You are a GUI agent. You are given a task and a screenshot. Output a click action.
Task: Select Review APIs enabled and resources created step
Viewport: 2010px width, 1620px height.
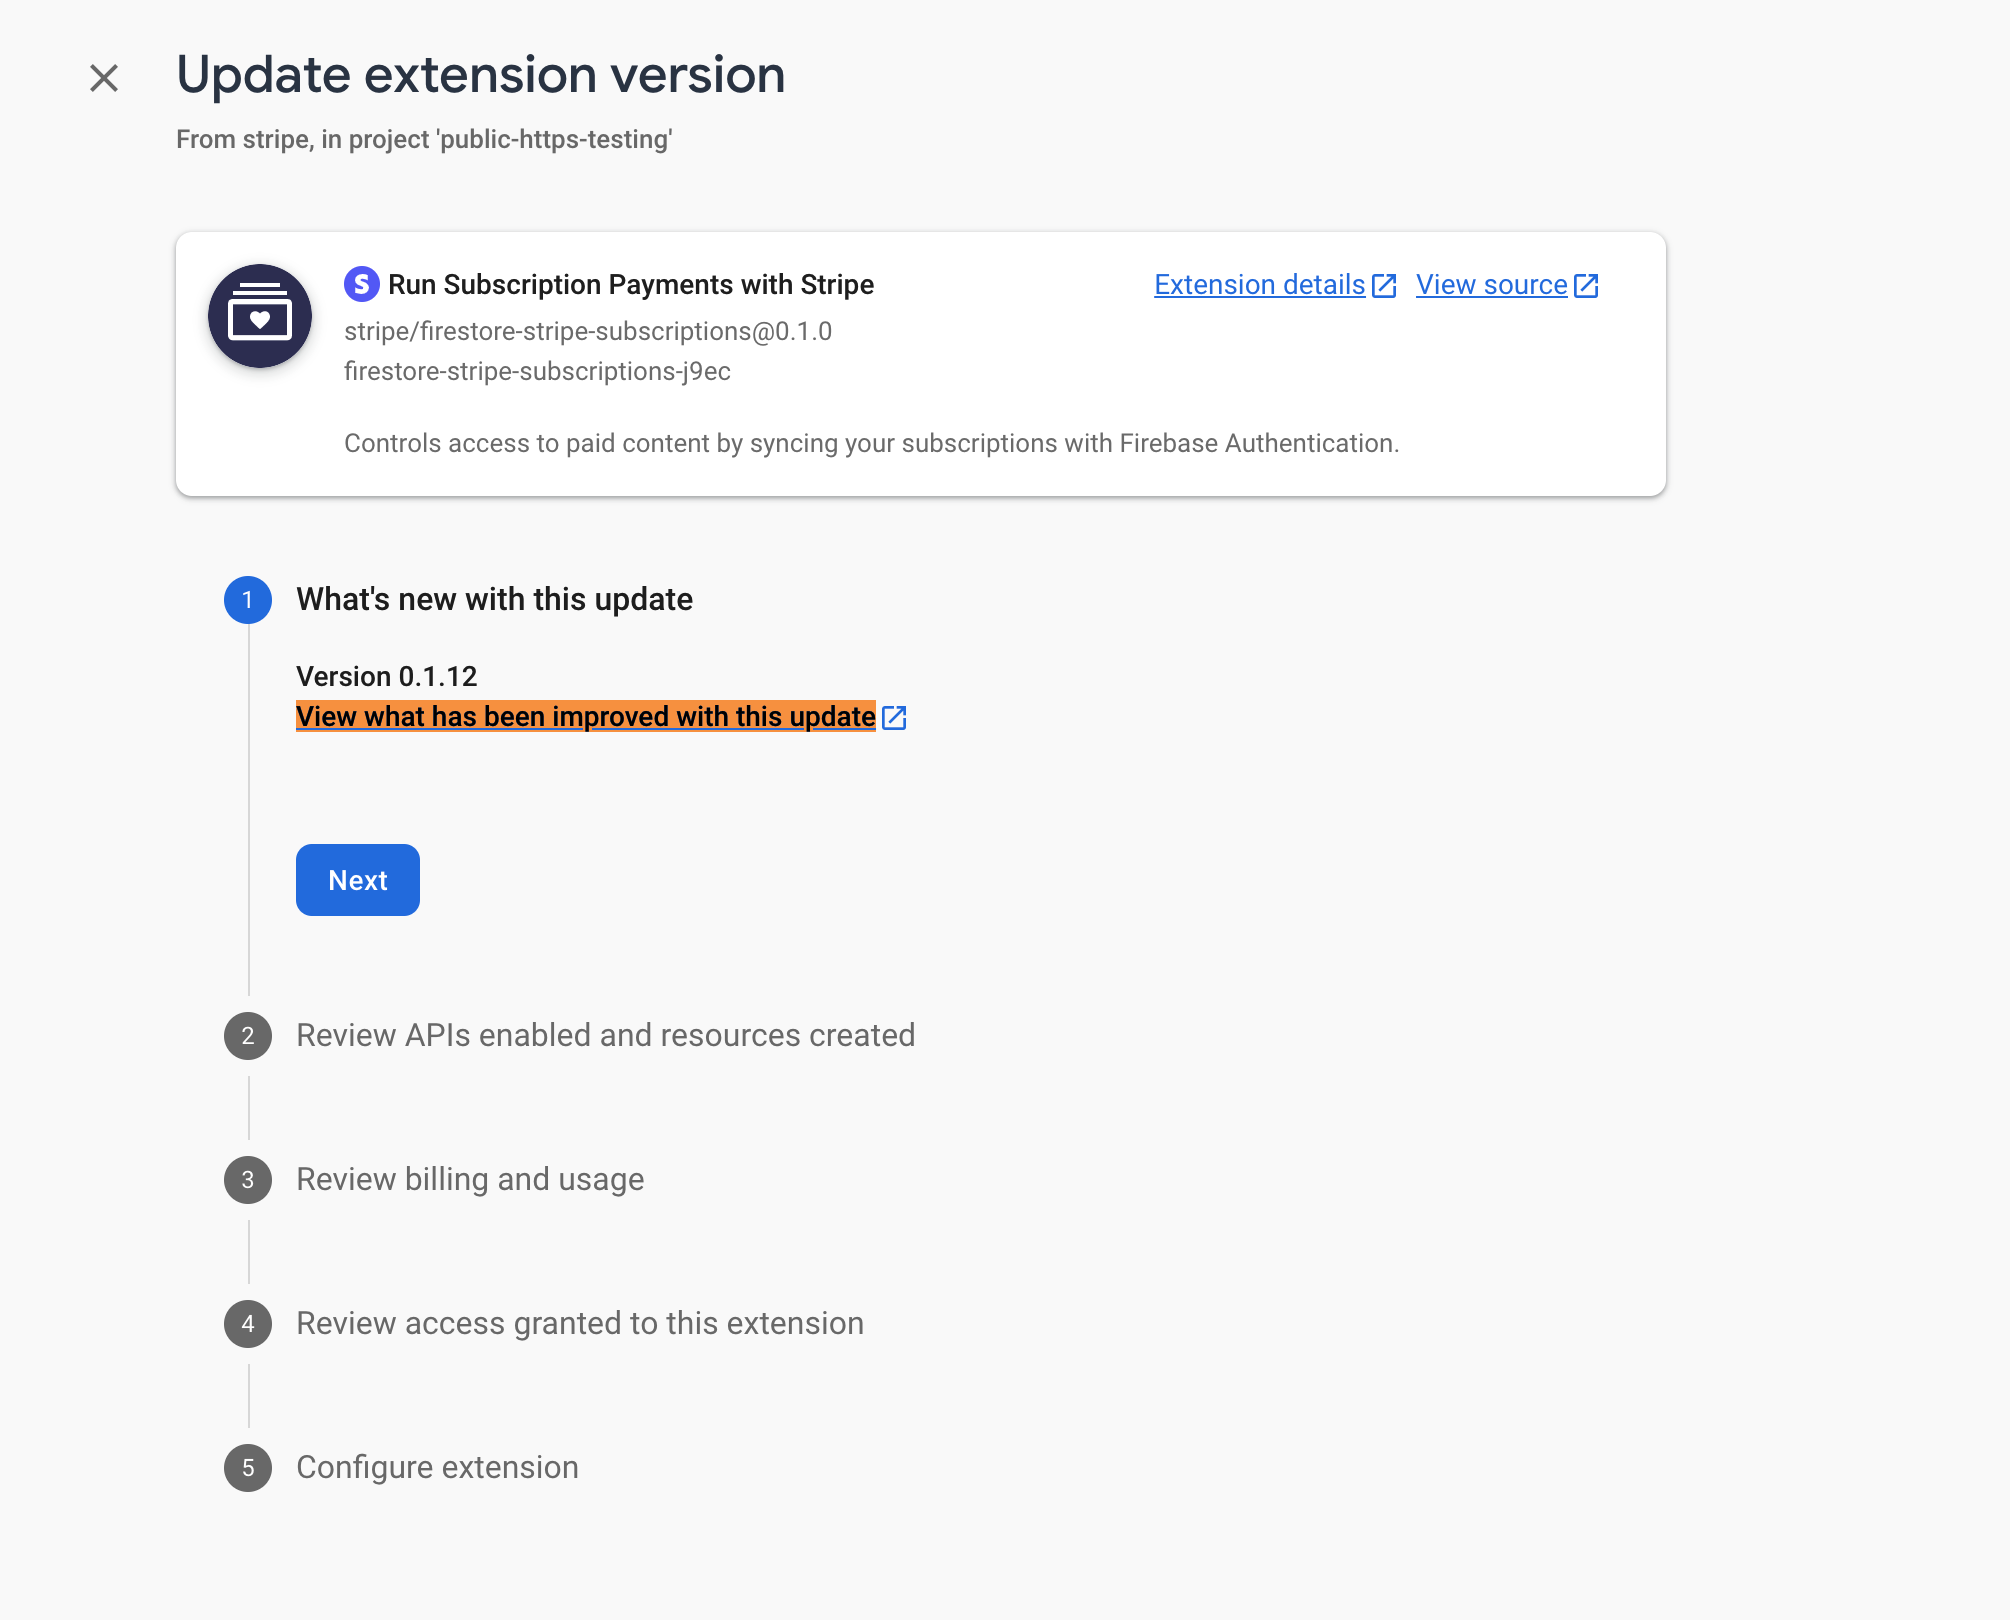pyautogui.click(x=604, y=1036)
